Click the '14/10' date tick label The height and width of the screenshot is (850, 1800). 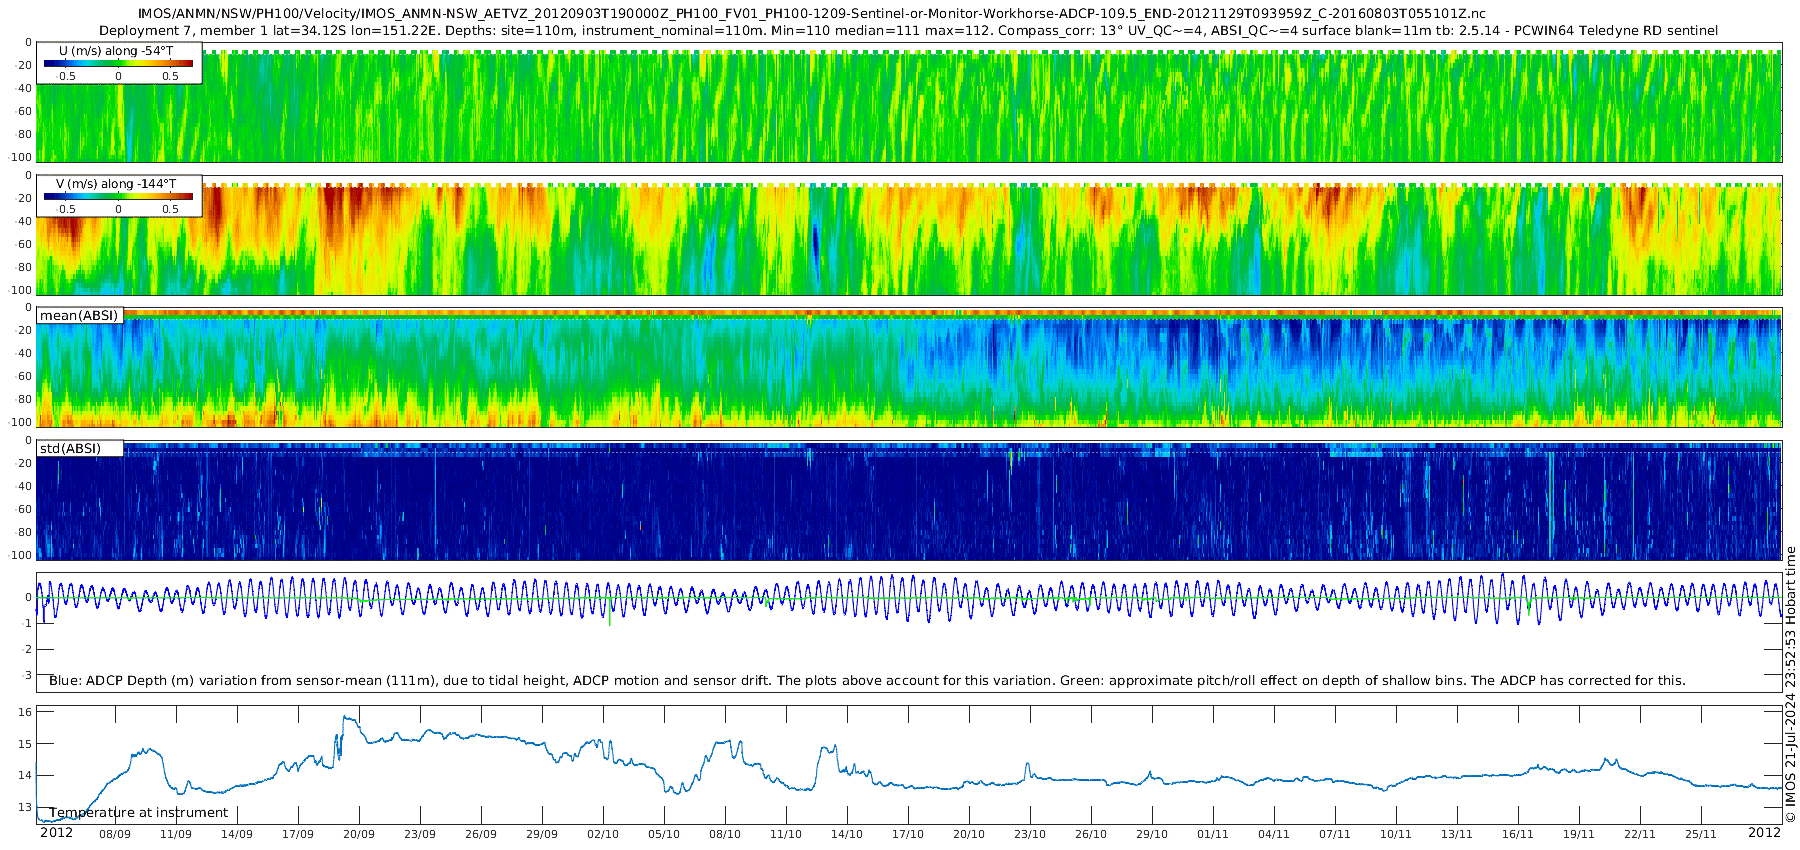click(847, 834)
